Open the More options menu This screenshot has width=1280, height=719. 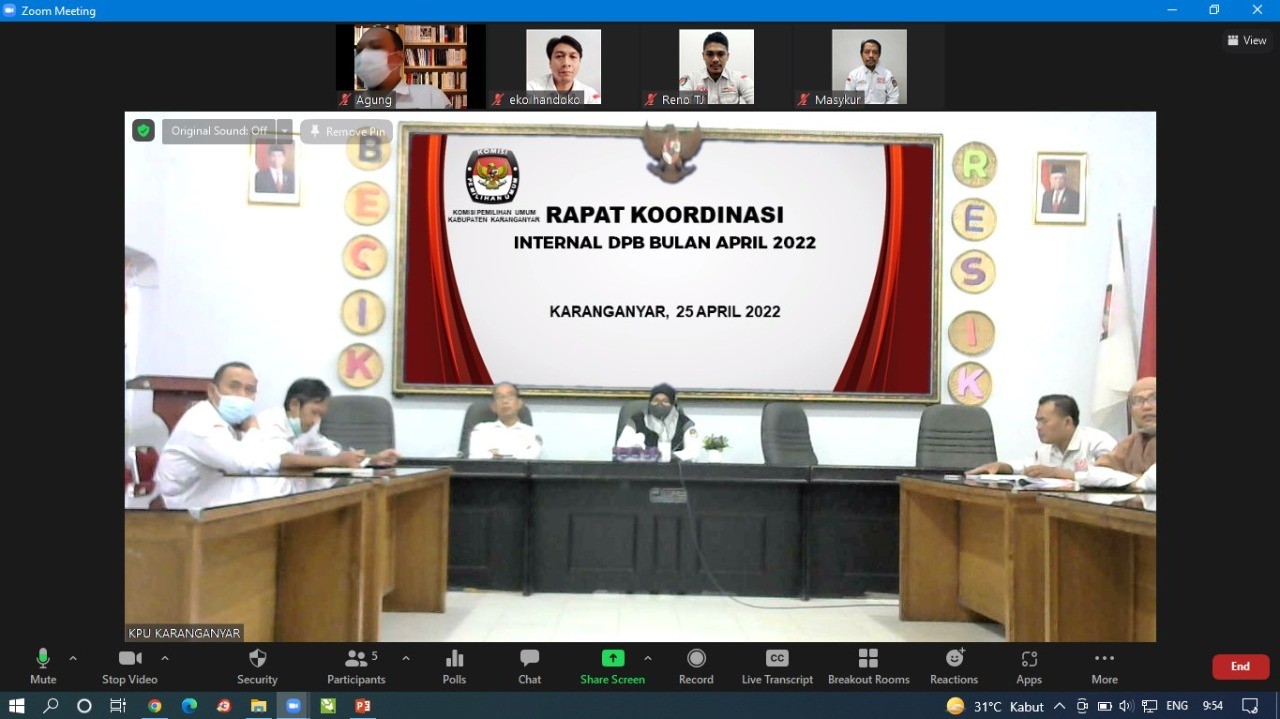pyautogui.click(x=1104, y=665)
